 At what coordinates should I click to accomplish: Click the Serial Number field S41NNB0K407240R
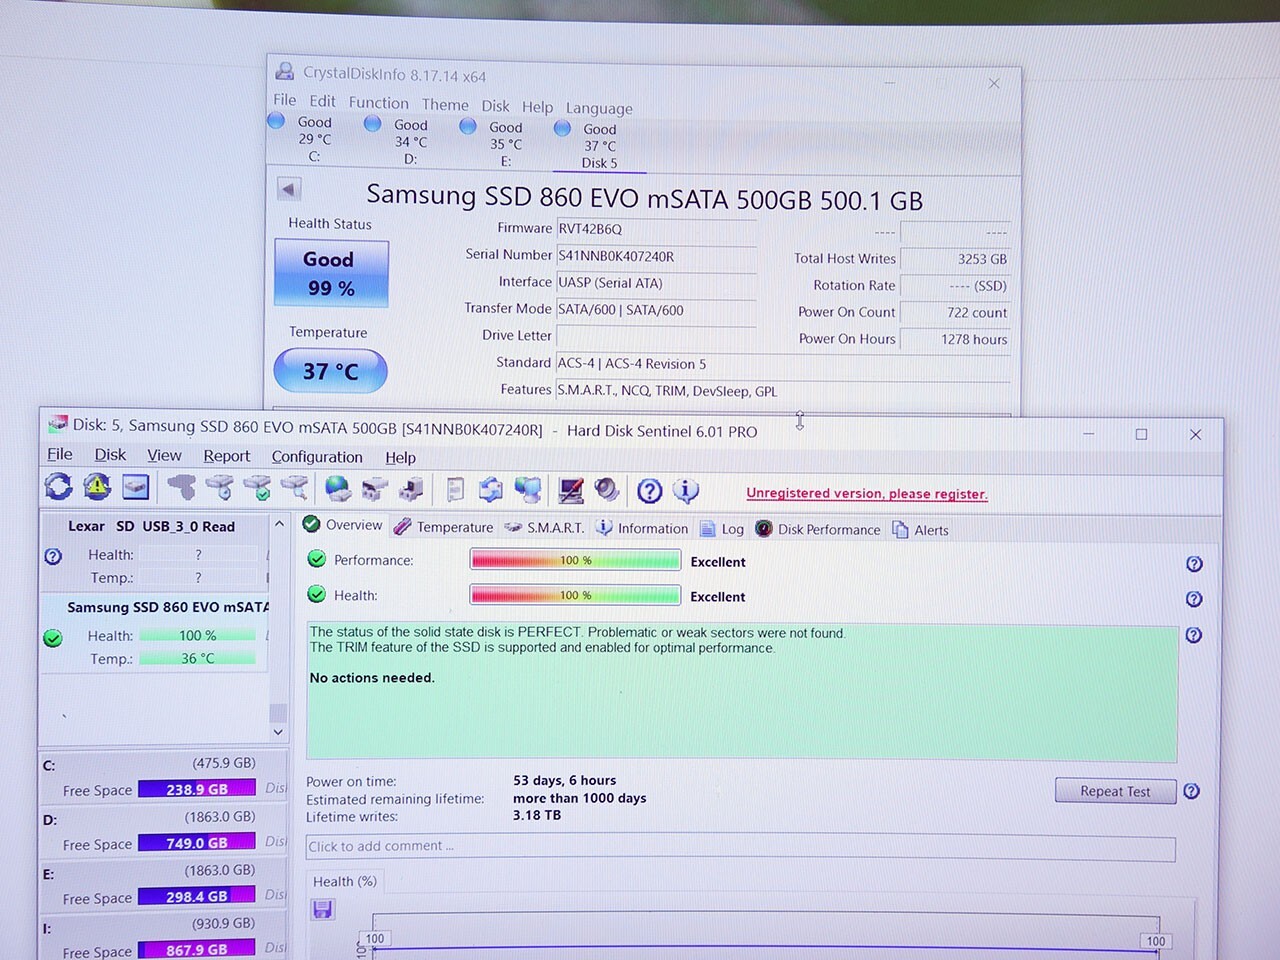point(656,256)
